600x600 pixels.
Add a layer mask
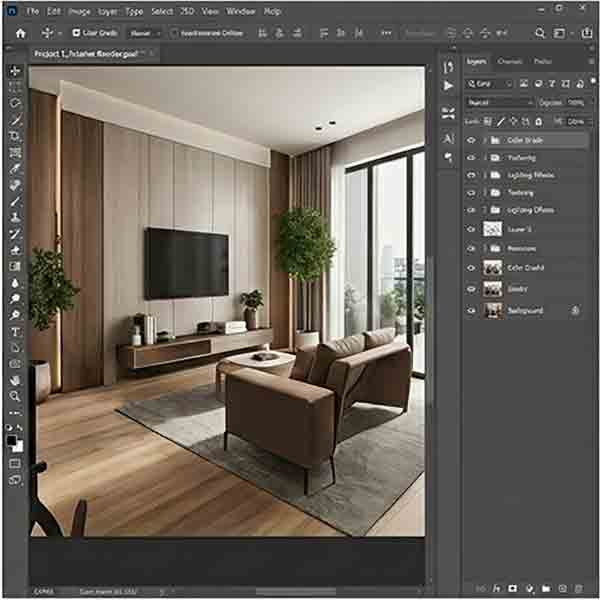click(x=512, y=588)
